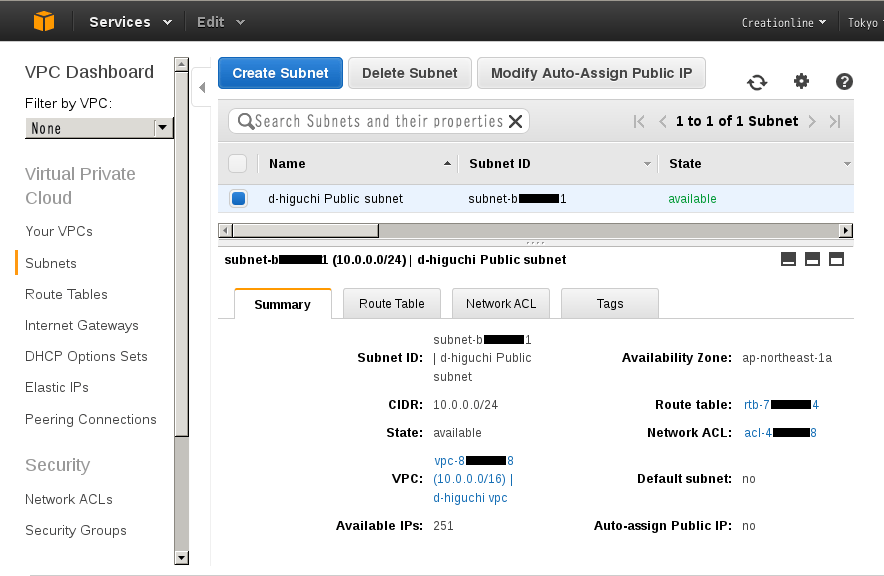
Task: Open Security Groups in sidebar
Action: coord(76,530)
